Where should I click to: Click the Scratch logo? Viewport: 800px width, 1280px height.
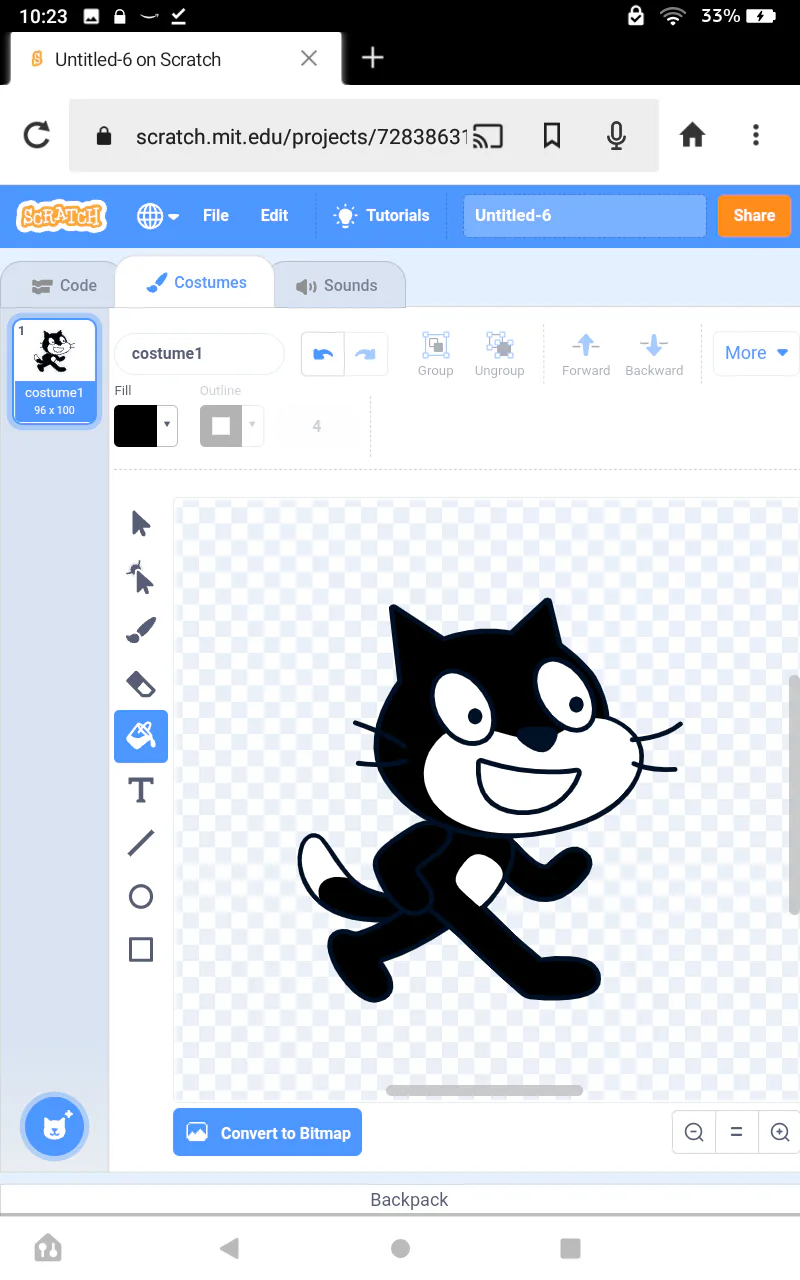click(x=61, y=215)
